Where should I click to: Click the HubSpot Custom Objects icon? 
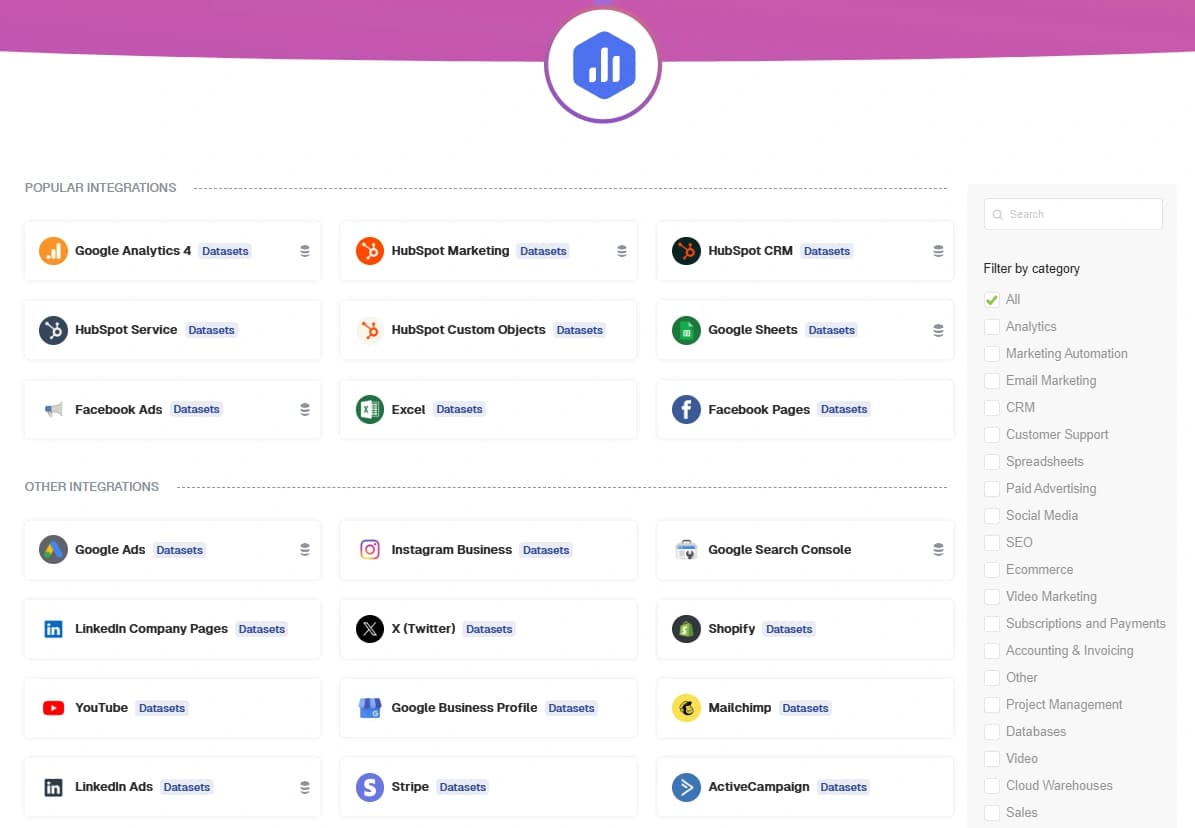coord(370,330)
